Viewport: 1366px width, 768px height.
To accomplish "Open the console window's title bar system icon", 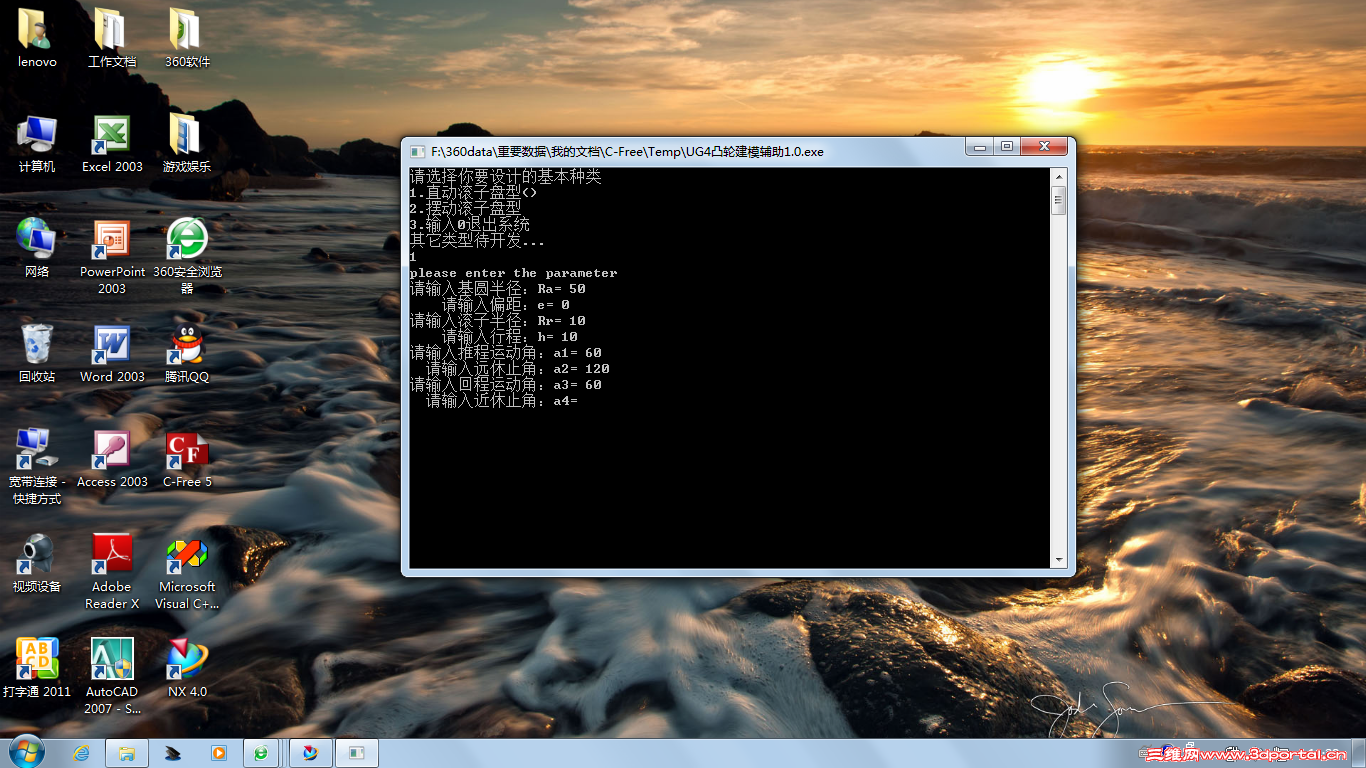I will pos(418,152).
